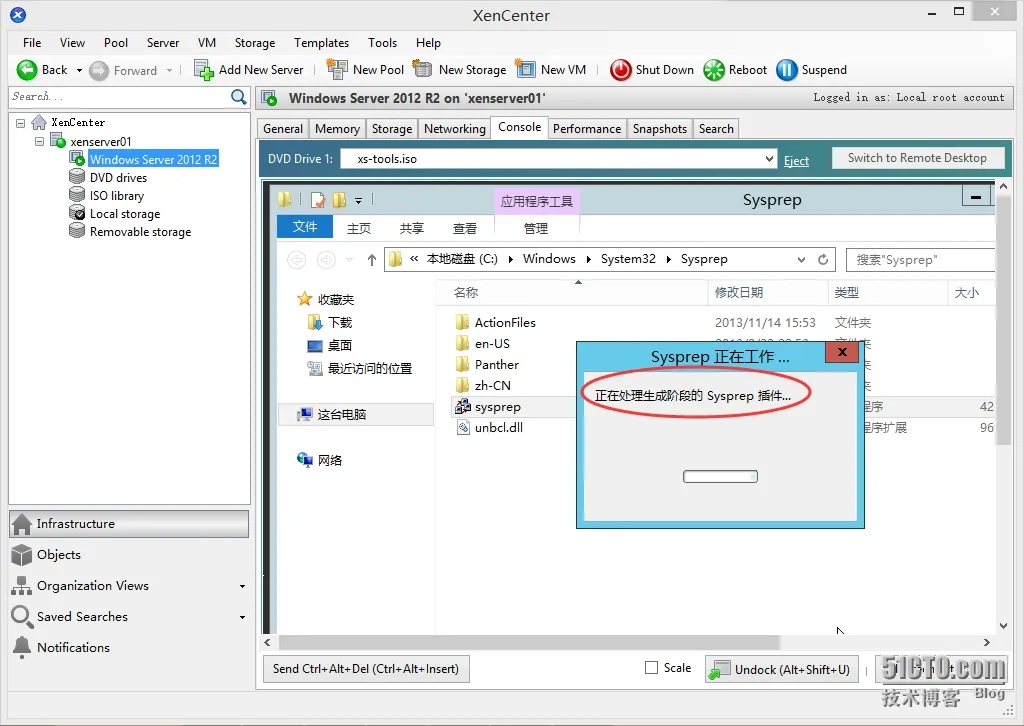Select the DVD drives tree item
This screenshot has width=1024, height=726.
point(118,178)
